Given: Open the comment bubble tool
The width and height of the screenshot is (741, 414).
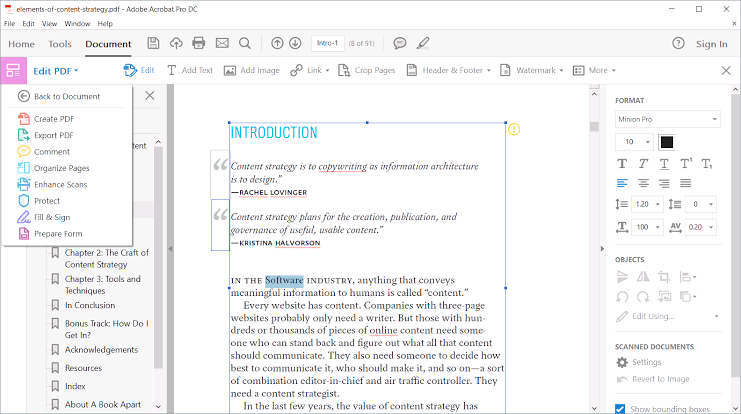Looking at the screenshot, I should click(x=400, y=43).
